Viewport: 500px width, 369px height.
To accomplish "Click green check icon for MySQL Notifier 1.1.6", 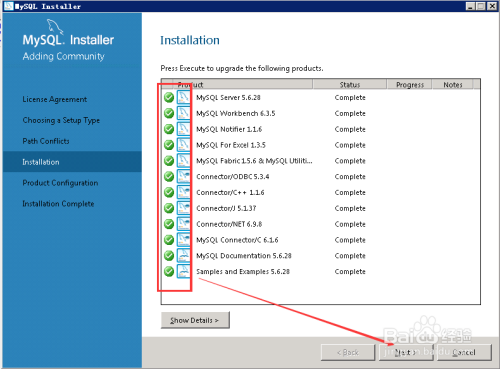I will (169, 129).
